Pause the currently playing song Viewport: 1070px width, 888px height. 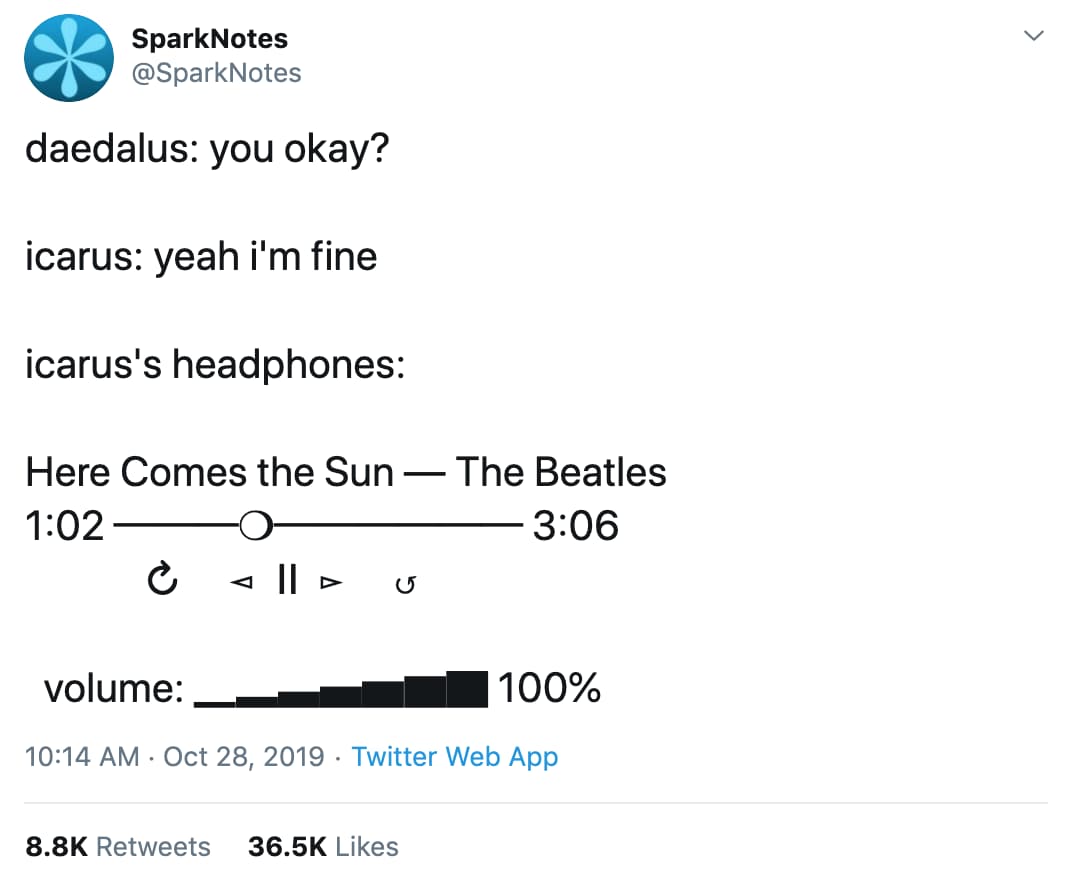click(286, 579)
